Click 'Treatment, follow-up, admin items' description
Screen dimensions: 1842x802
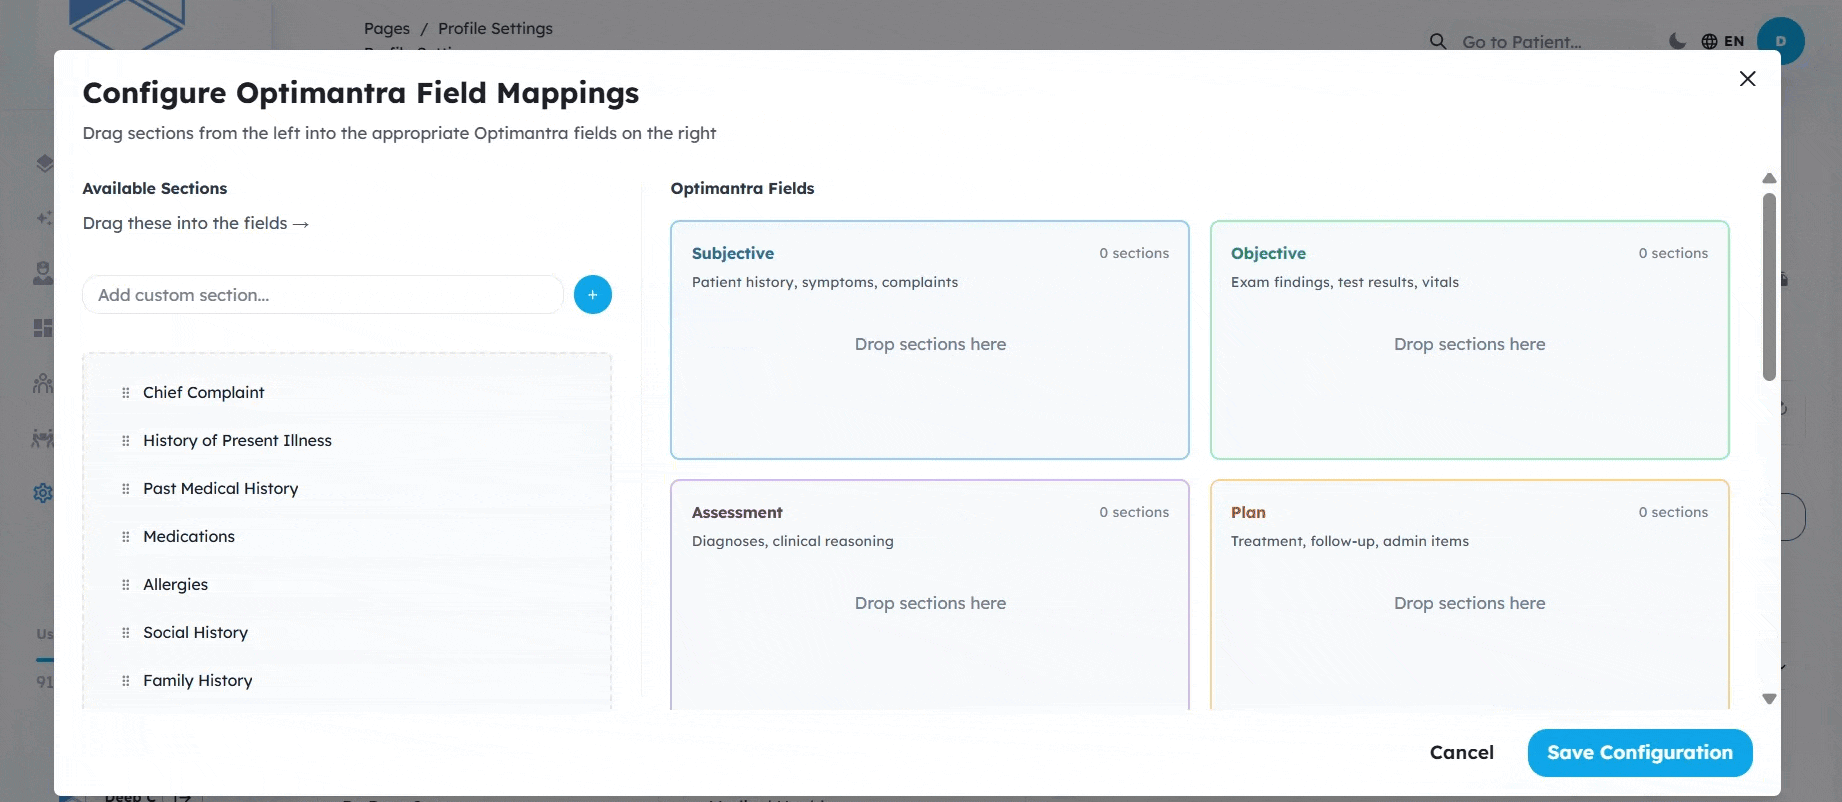(1350, 542)
